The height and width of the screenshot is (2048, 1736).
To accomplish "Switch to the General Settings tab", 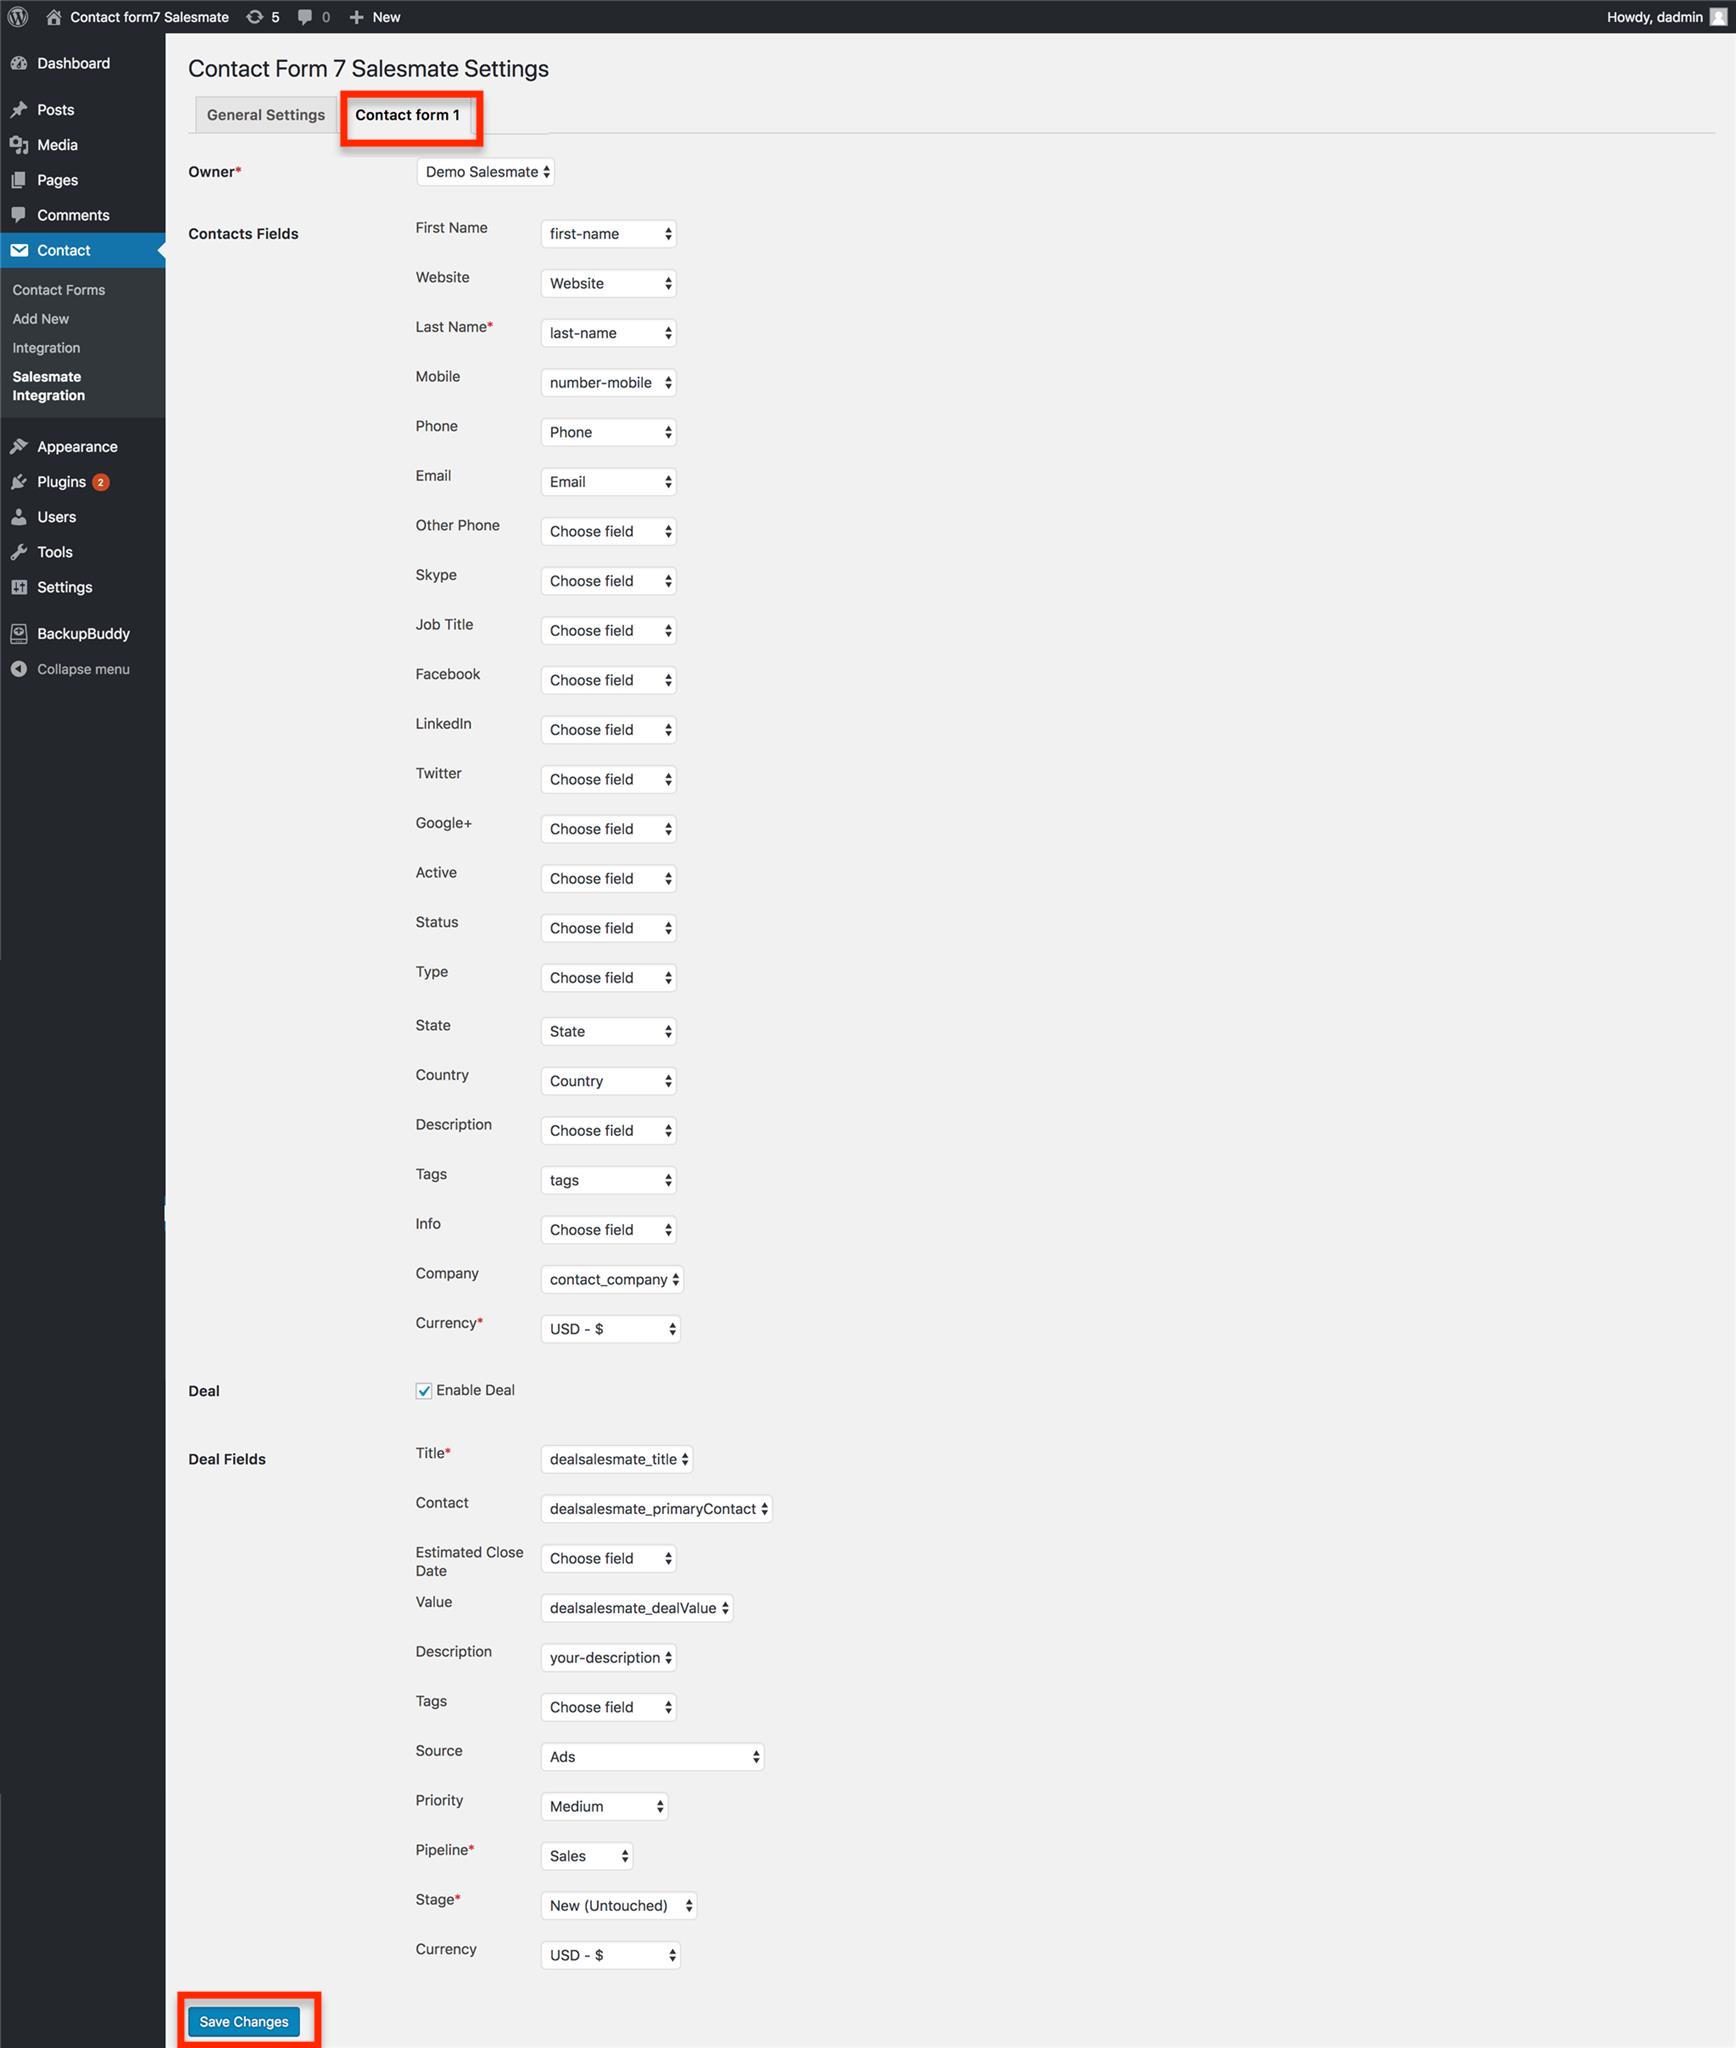I will point(266,115).
